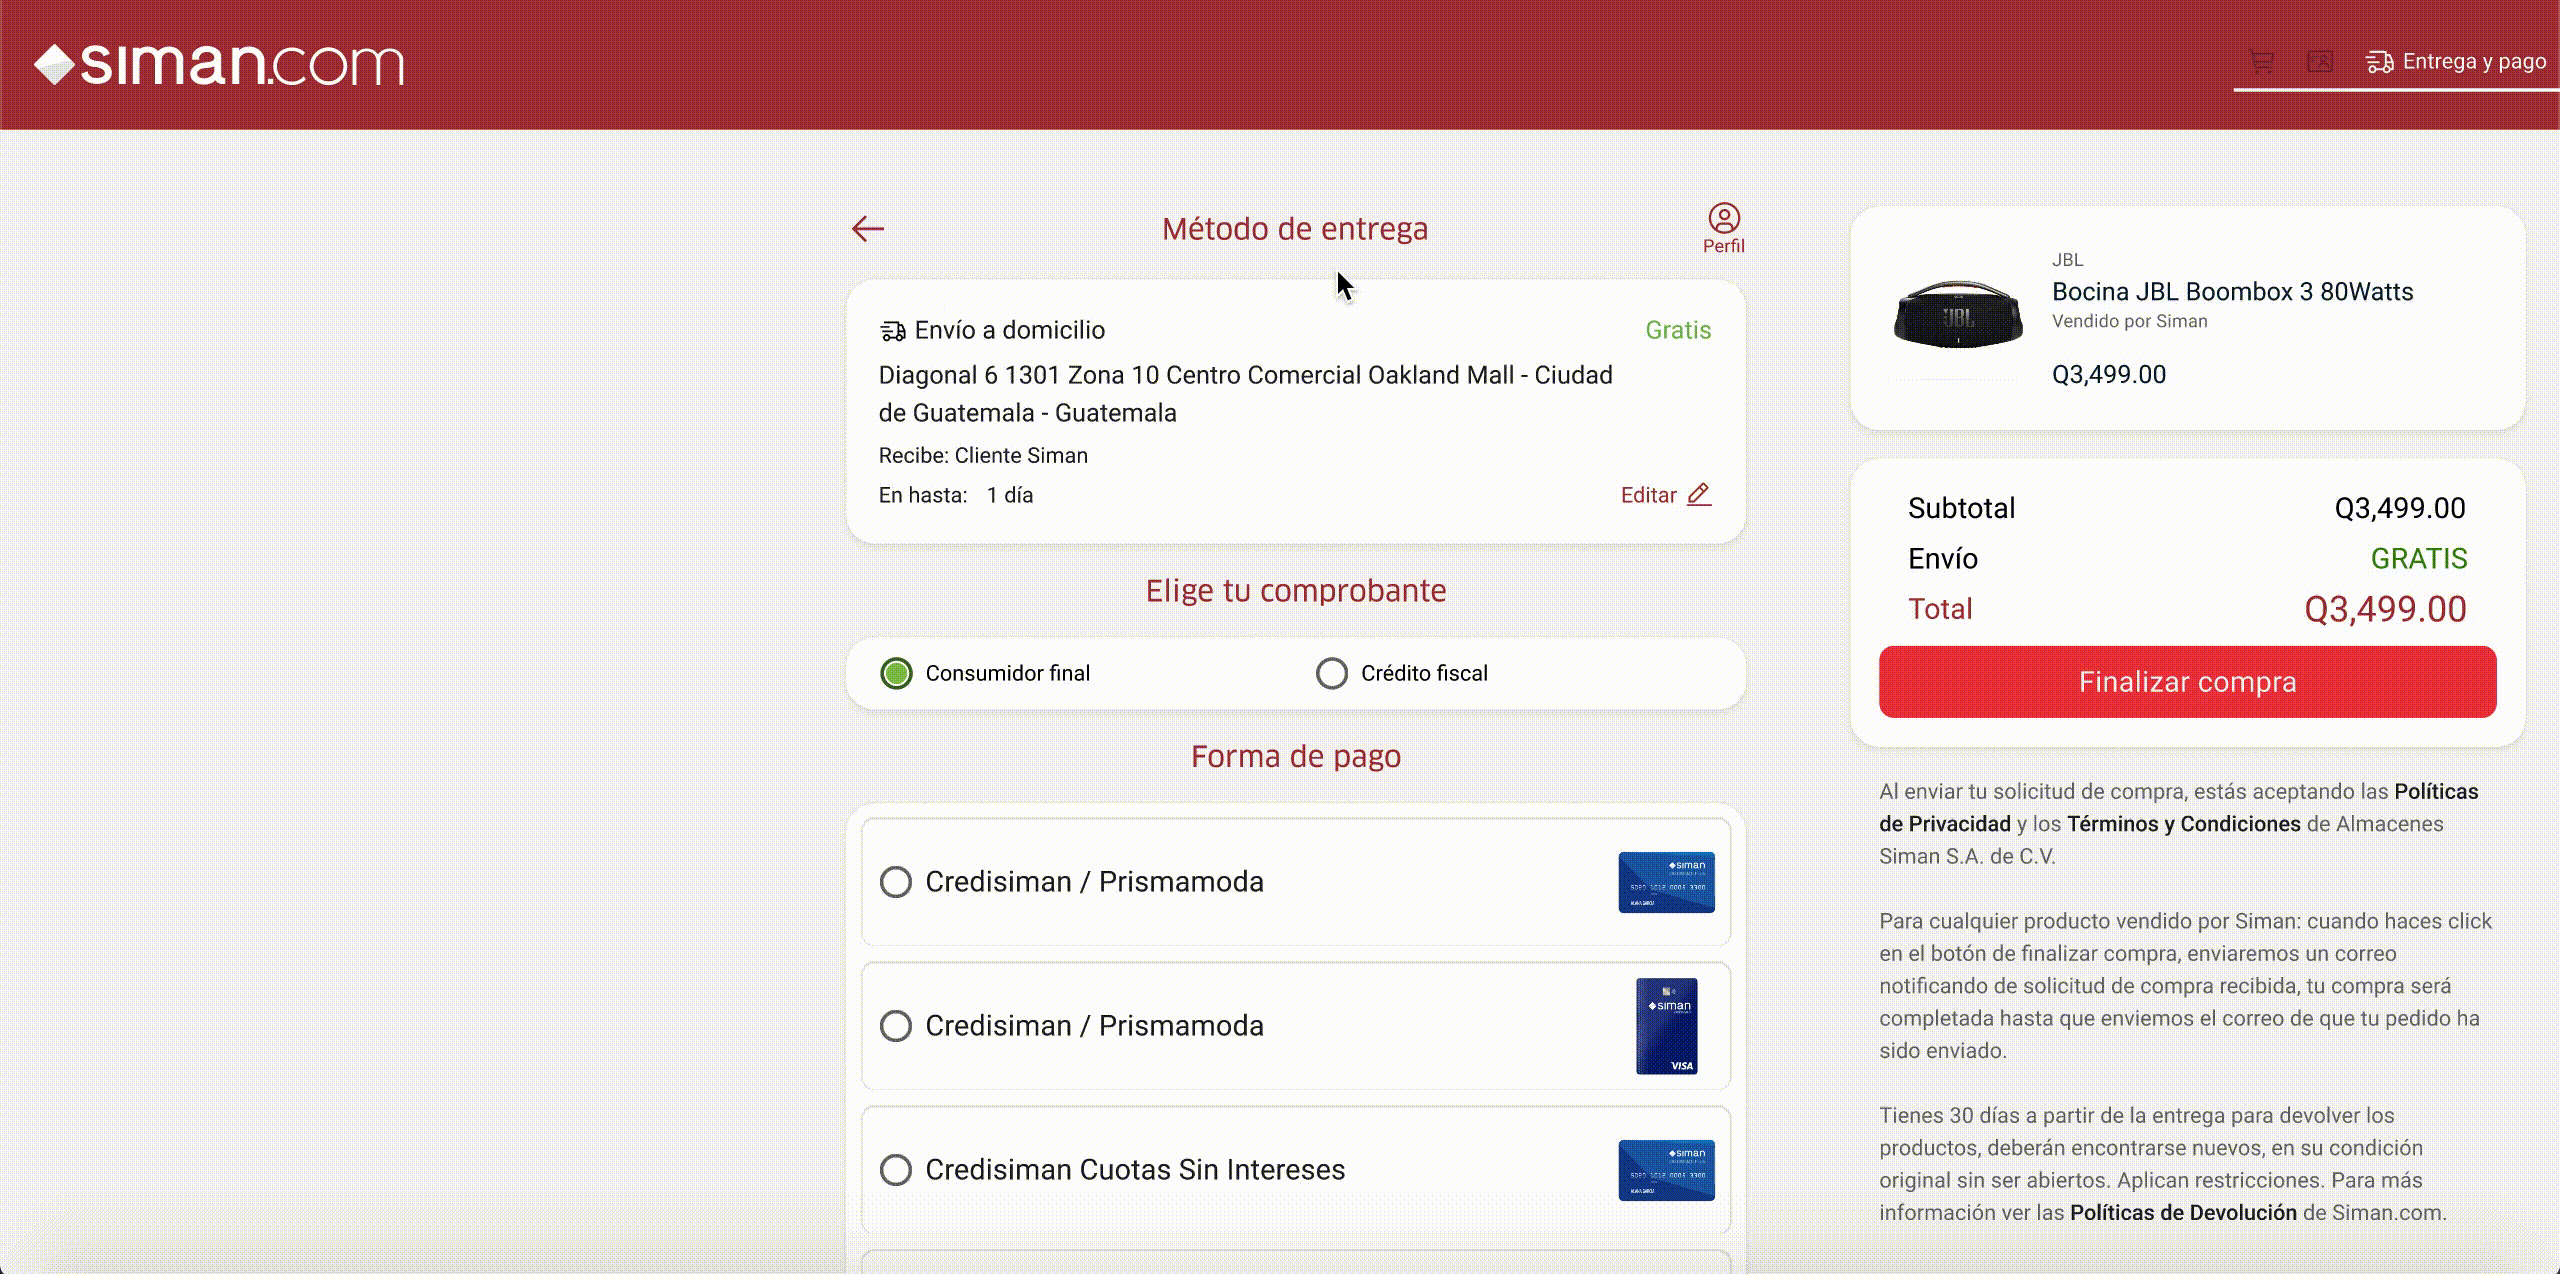Screen dimensions: 2560x1274
Task: Click the Editar link
Action: click(1648, 495)
